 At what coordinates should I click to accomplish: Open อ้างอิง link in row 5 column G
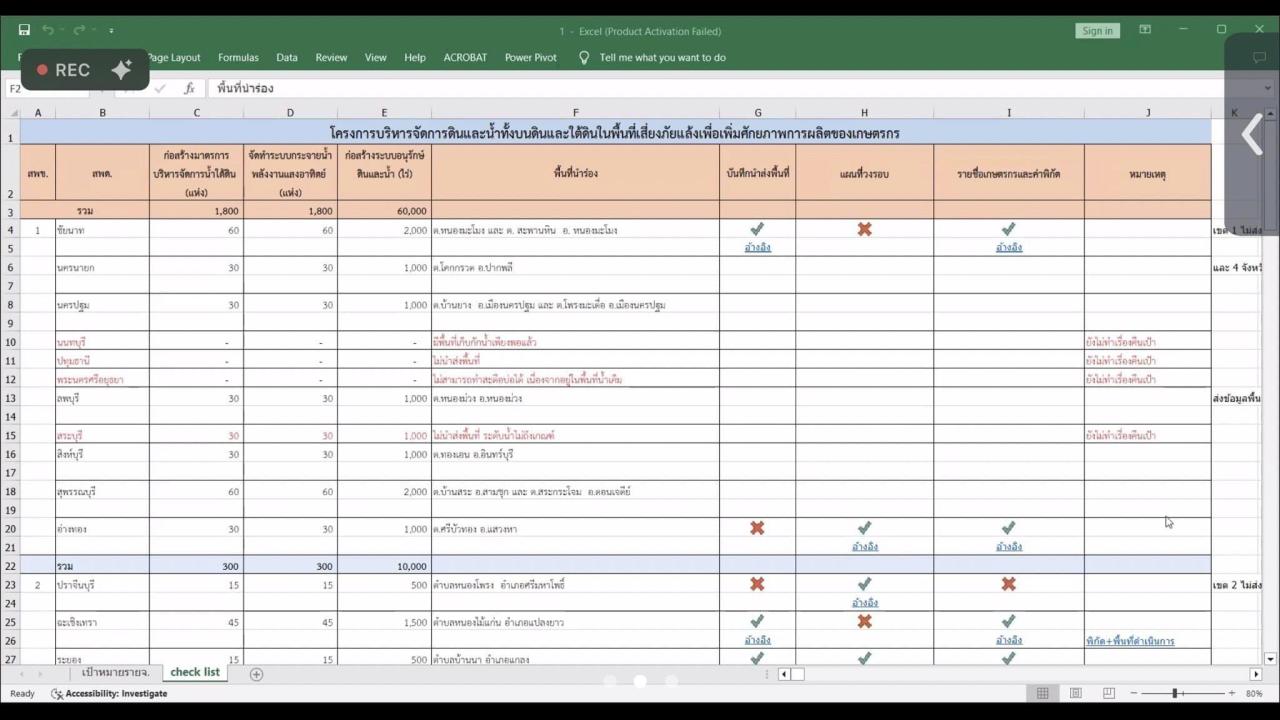[x=757, y=247]
